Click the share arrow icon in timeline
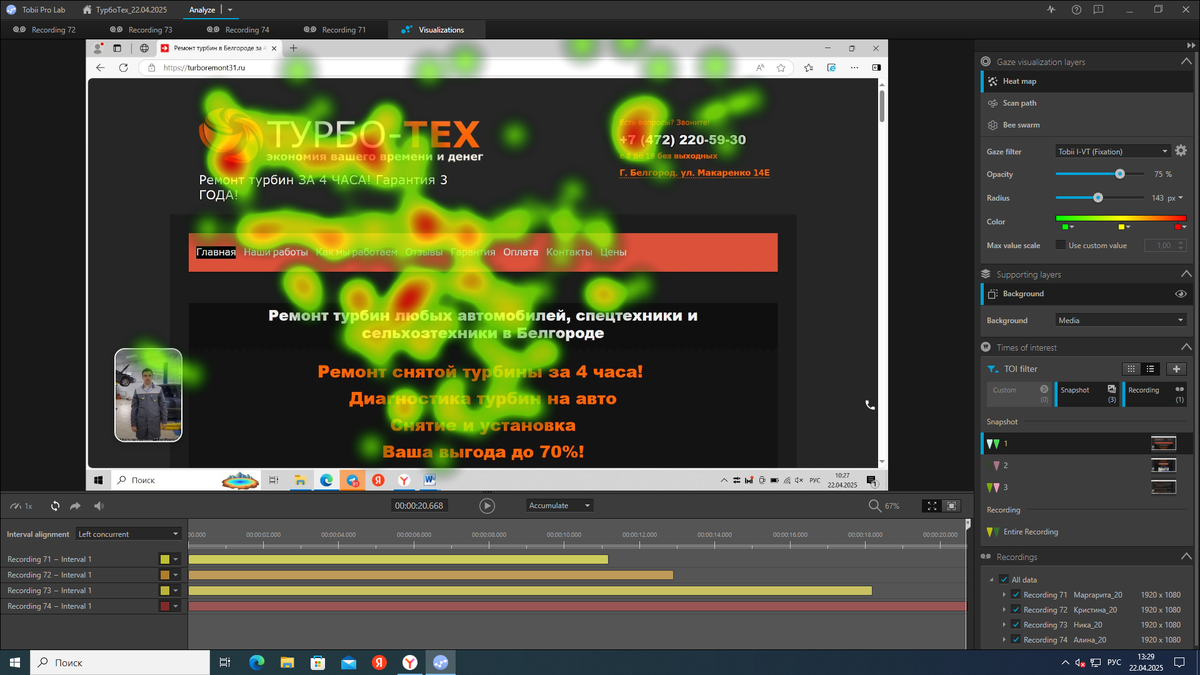 click(x=75, y=506)
